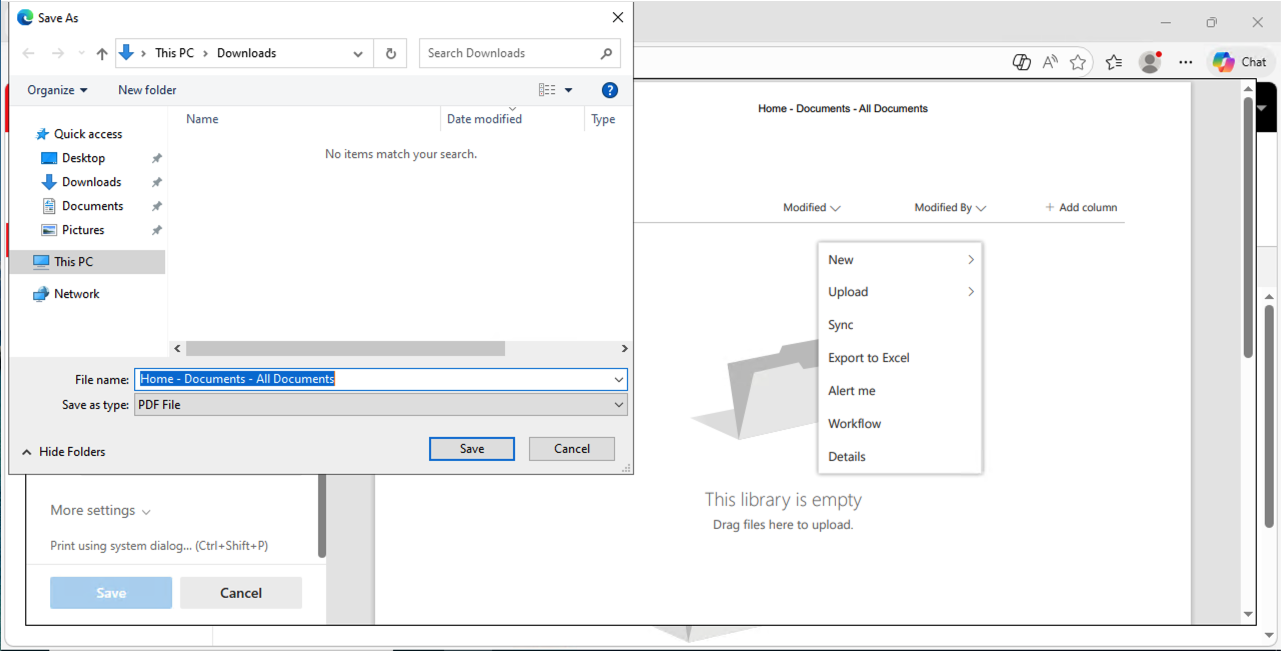Minimize the Edge browser window

(1166, 22)
